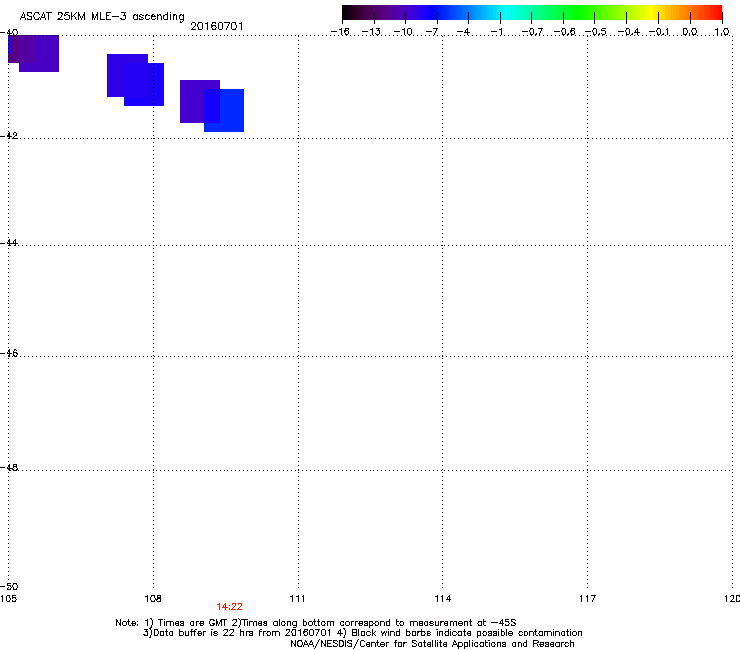Click the NOAA/NESDIS credit line
The width and height of the screenshot is (740, 650).
coord(432,644)
